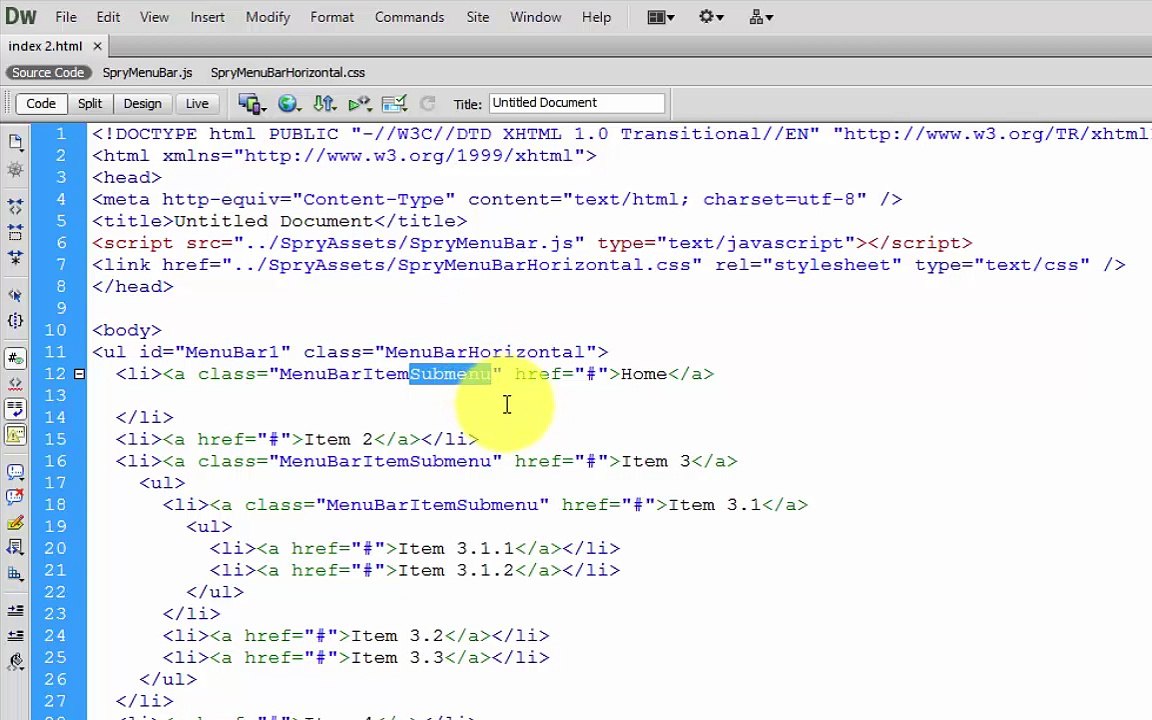Open the Help menu
The height and width of the screenshot is (720, 1152).
pyautogui.click(x=596, y=17)
